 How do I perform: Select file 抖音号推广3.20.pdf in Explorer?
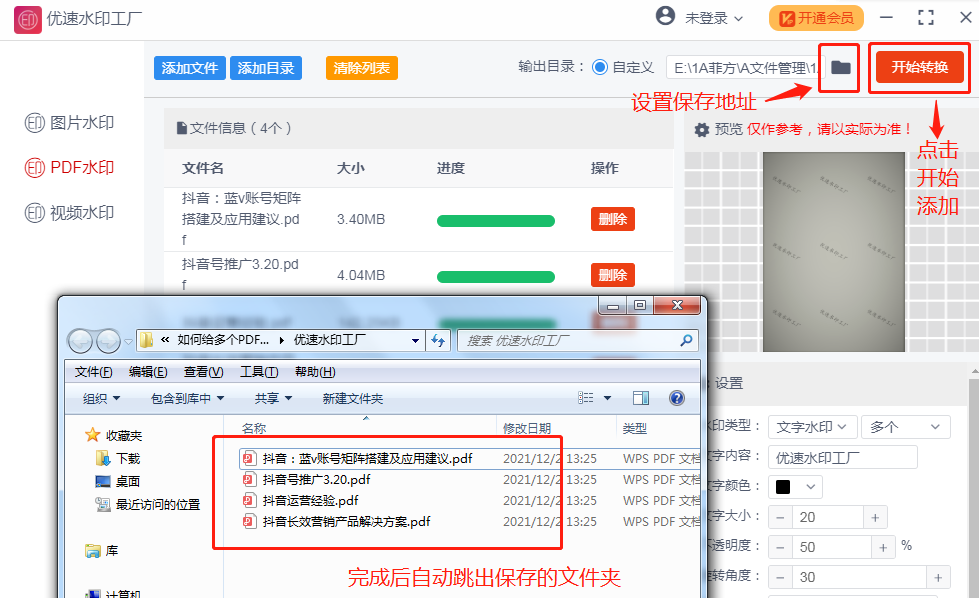coord(316,480)
